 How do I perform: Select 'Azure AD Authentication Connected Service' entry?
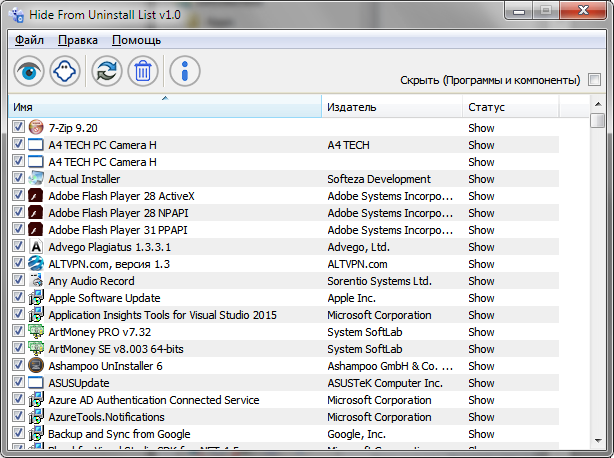pos(154,400)
